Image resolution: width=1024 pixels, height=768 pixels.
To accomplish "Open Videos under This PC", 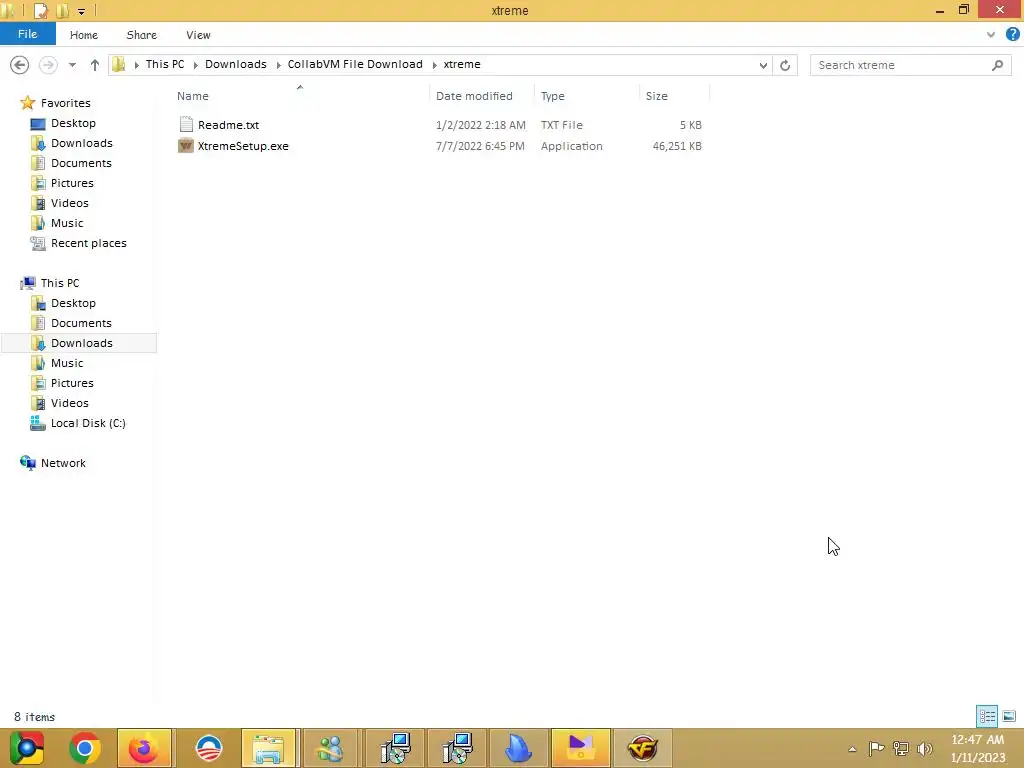I will point(69,403).
